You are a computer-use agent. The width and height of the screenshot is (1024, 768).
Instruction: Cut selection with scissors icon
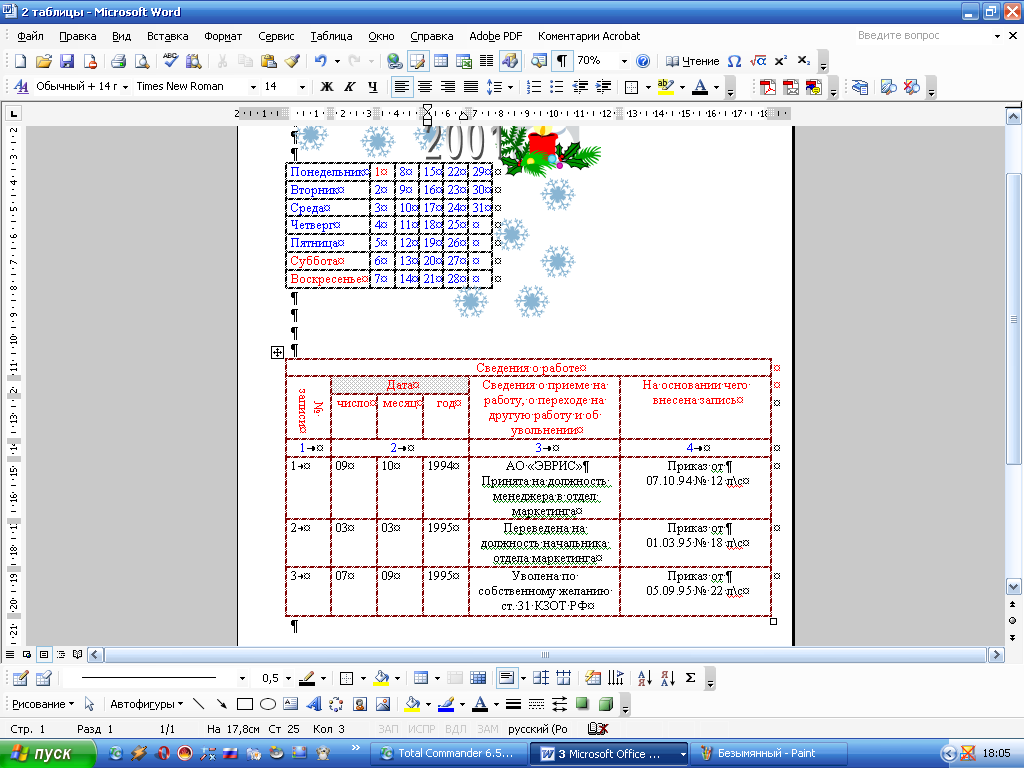coord(222,61)
